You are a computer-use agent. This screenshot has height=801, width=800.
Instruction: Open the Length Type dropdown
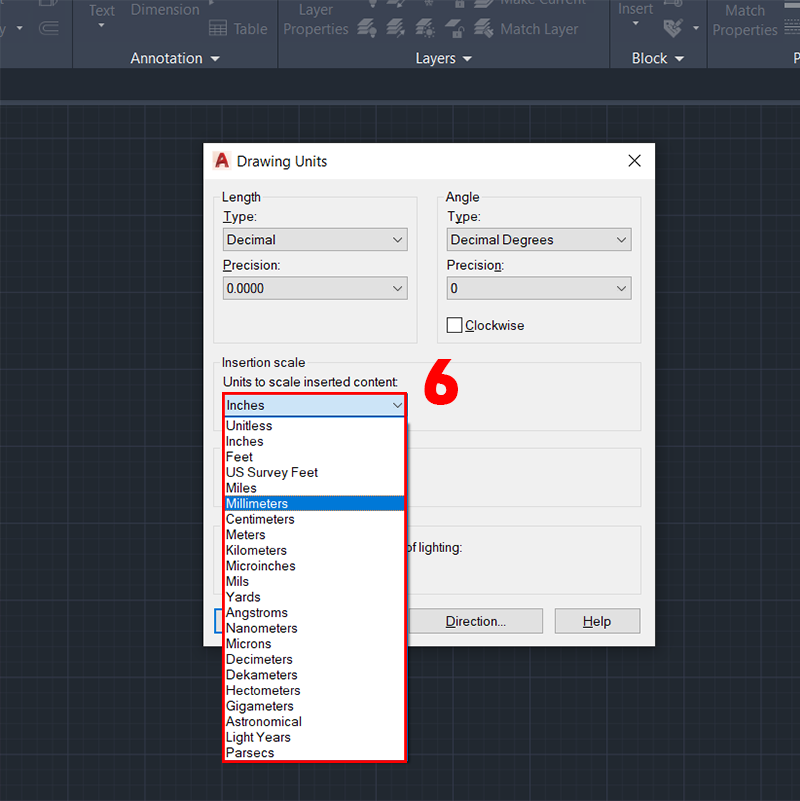[315, 240]
